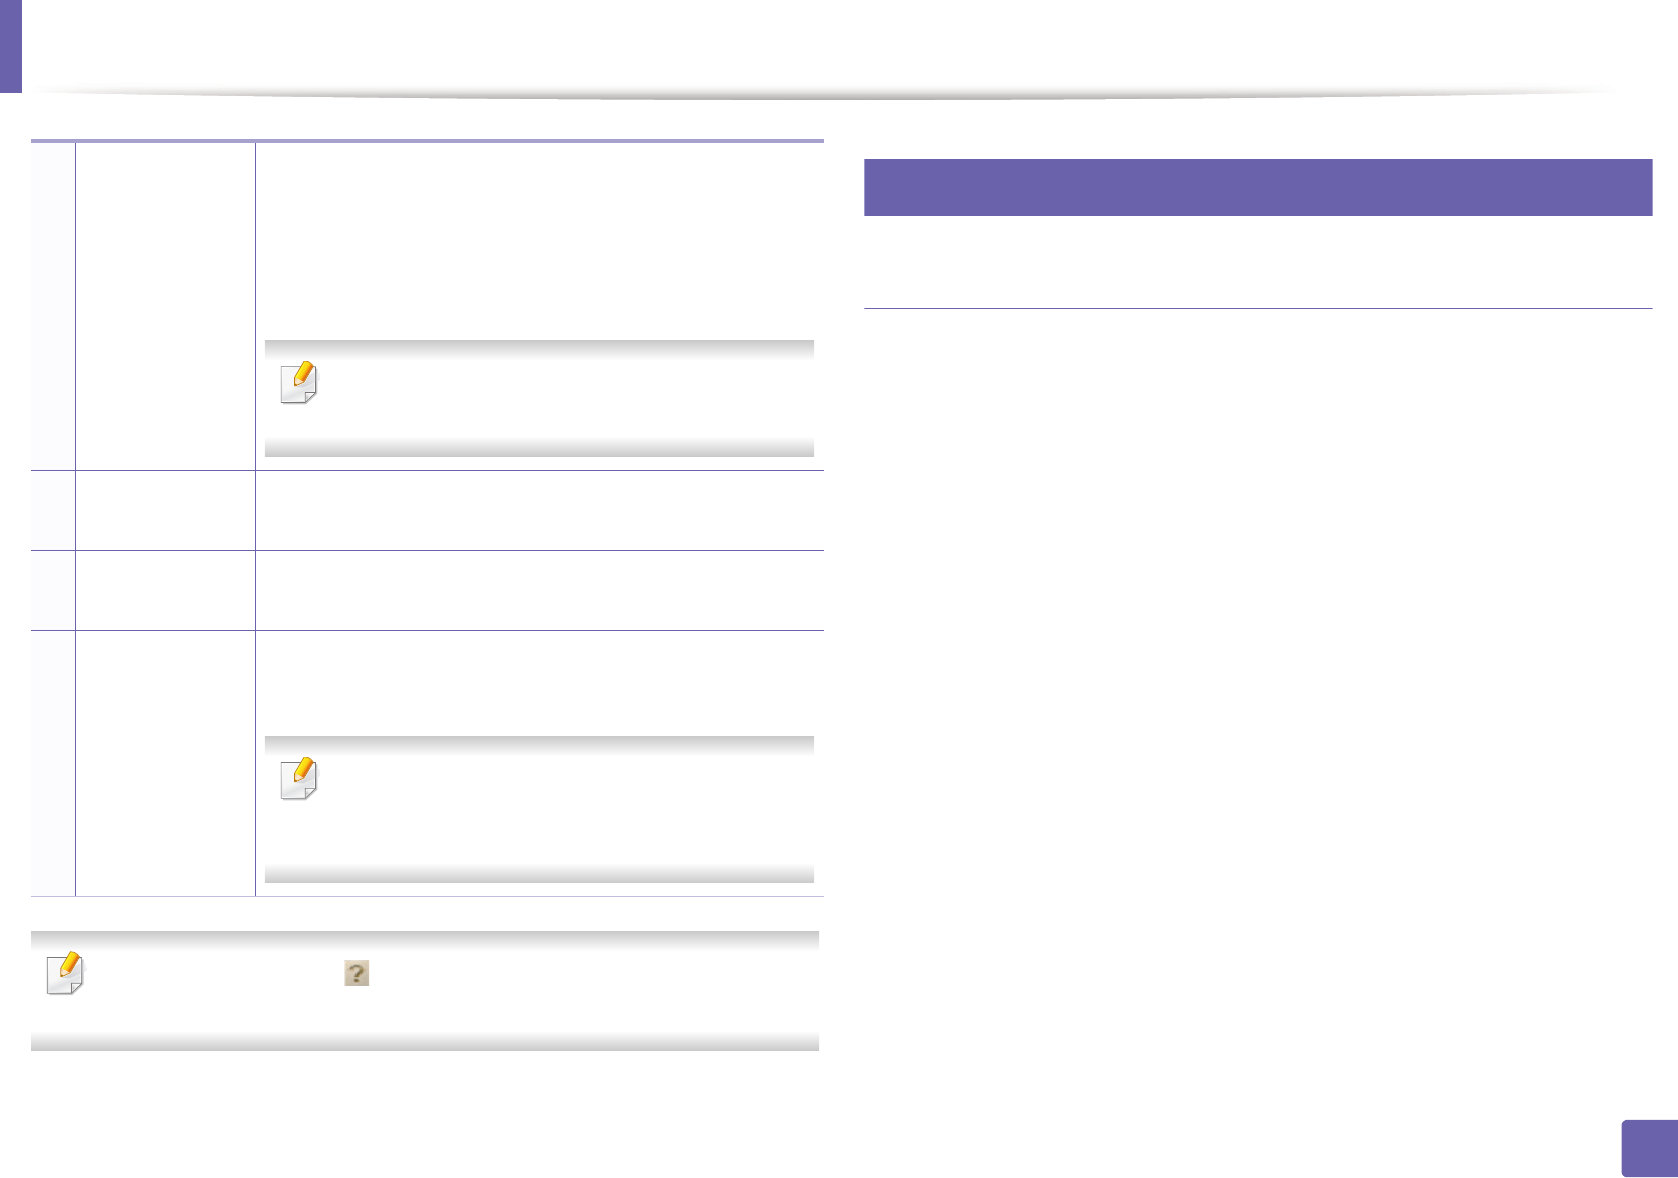This screenshot has height=1178, width=1678.
Task: Click the question mark help icon
Action: (x=356, y=973)
